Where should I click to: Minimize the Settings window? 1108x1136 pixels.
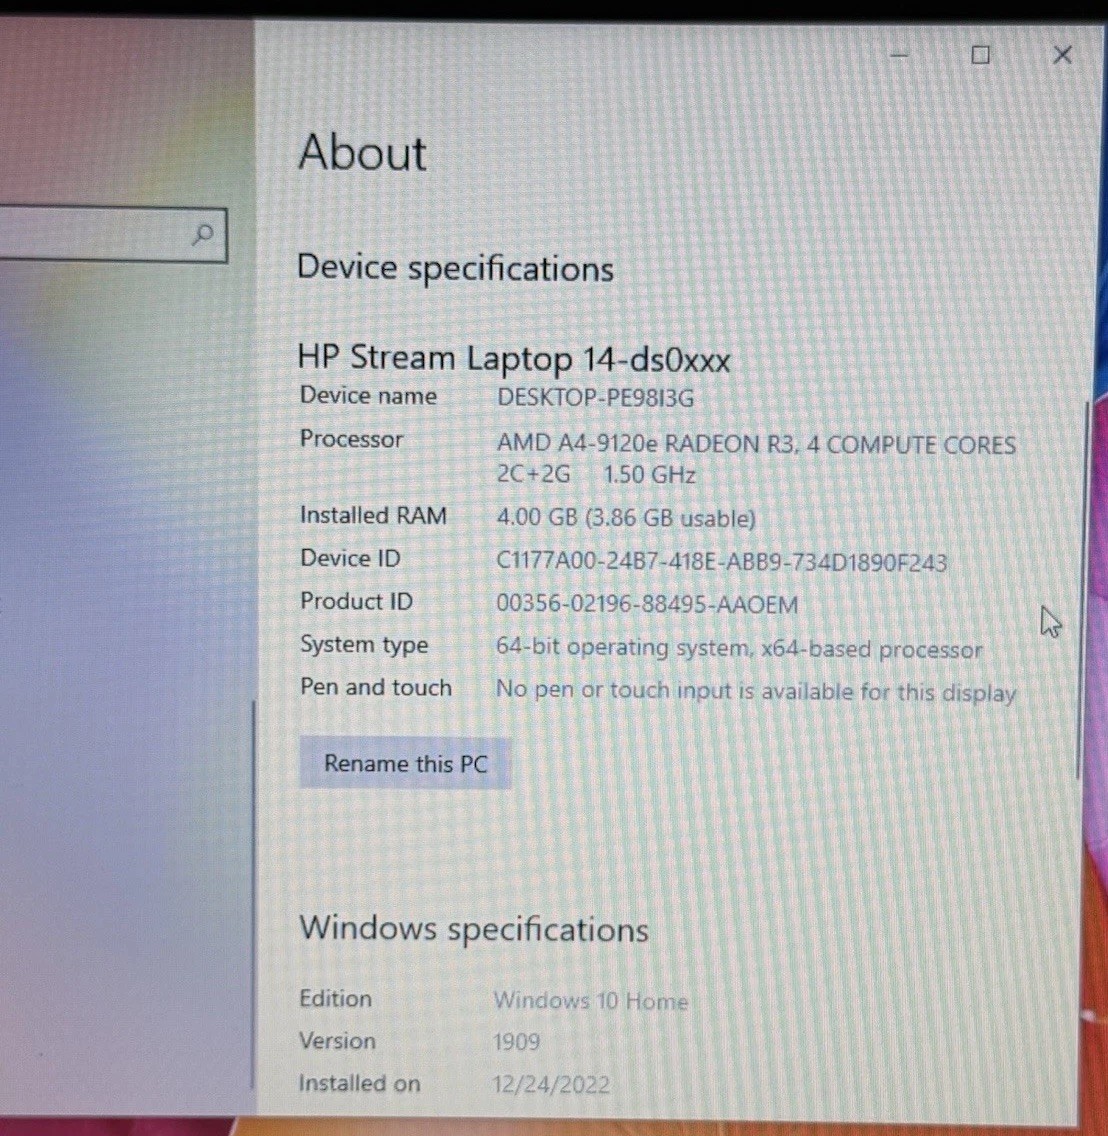(x=899, y=55)
